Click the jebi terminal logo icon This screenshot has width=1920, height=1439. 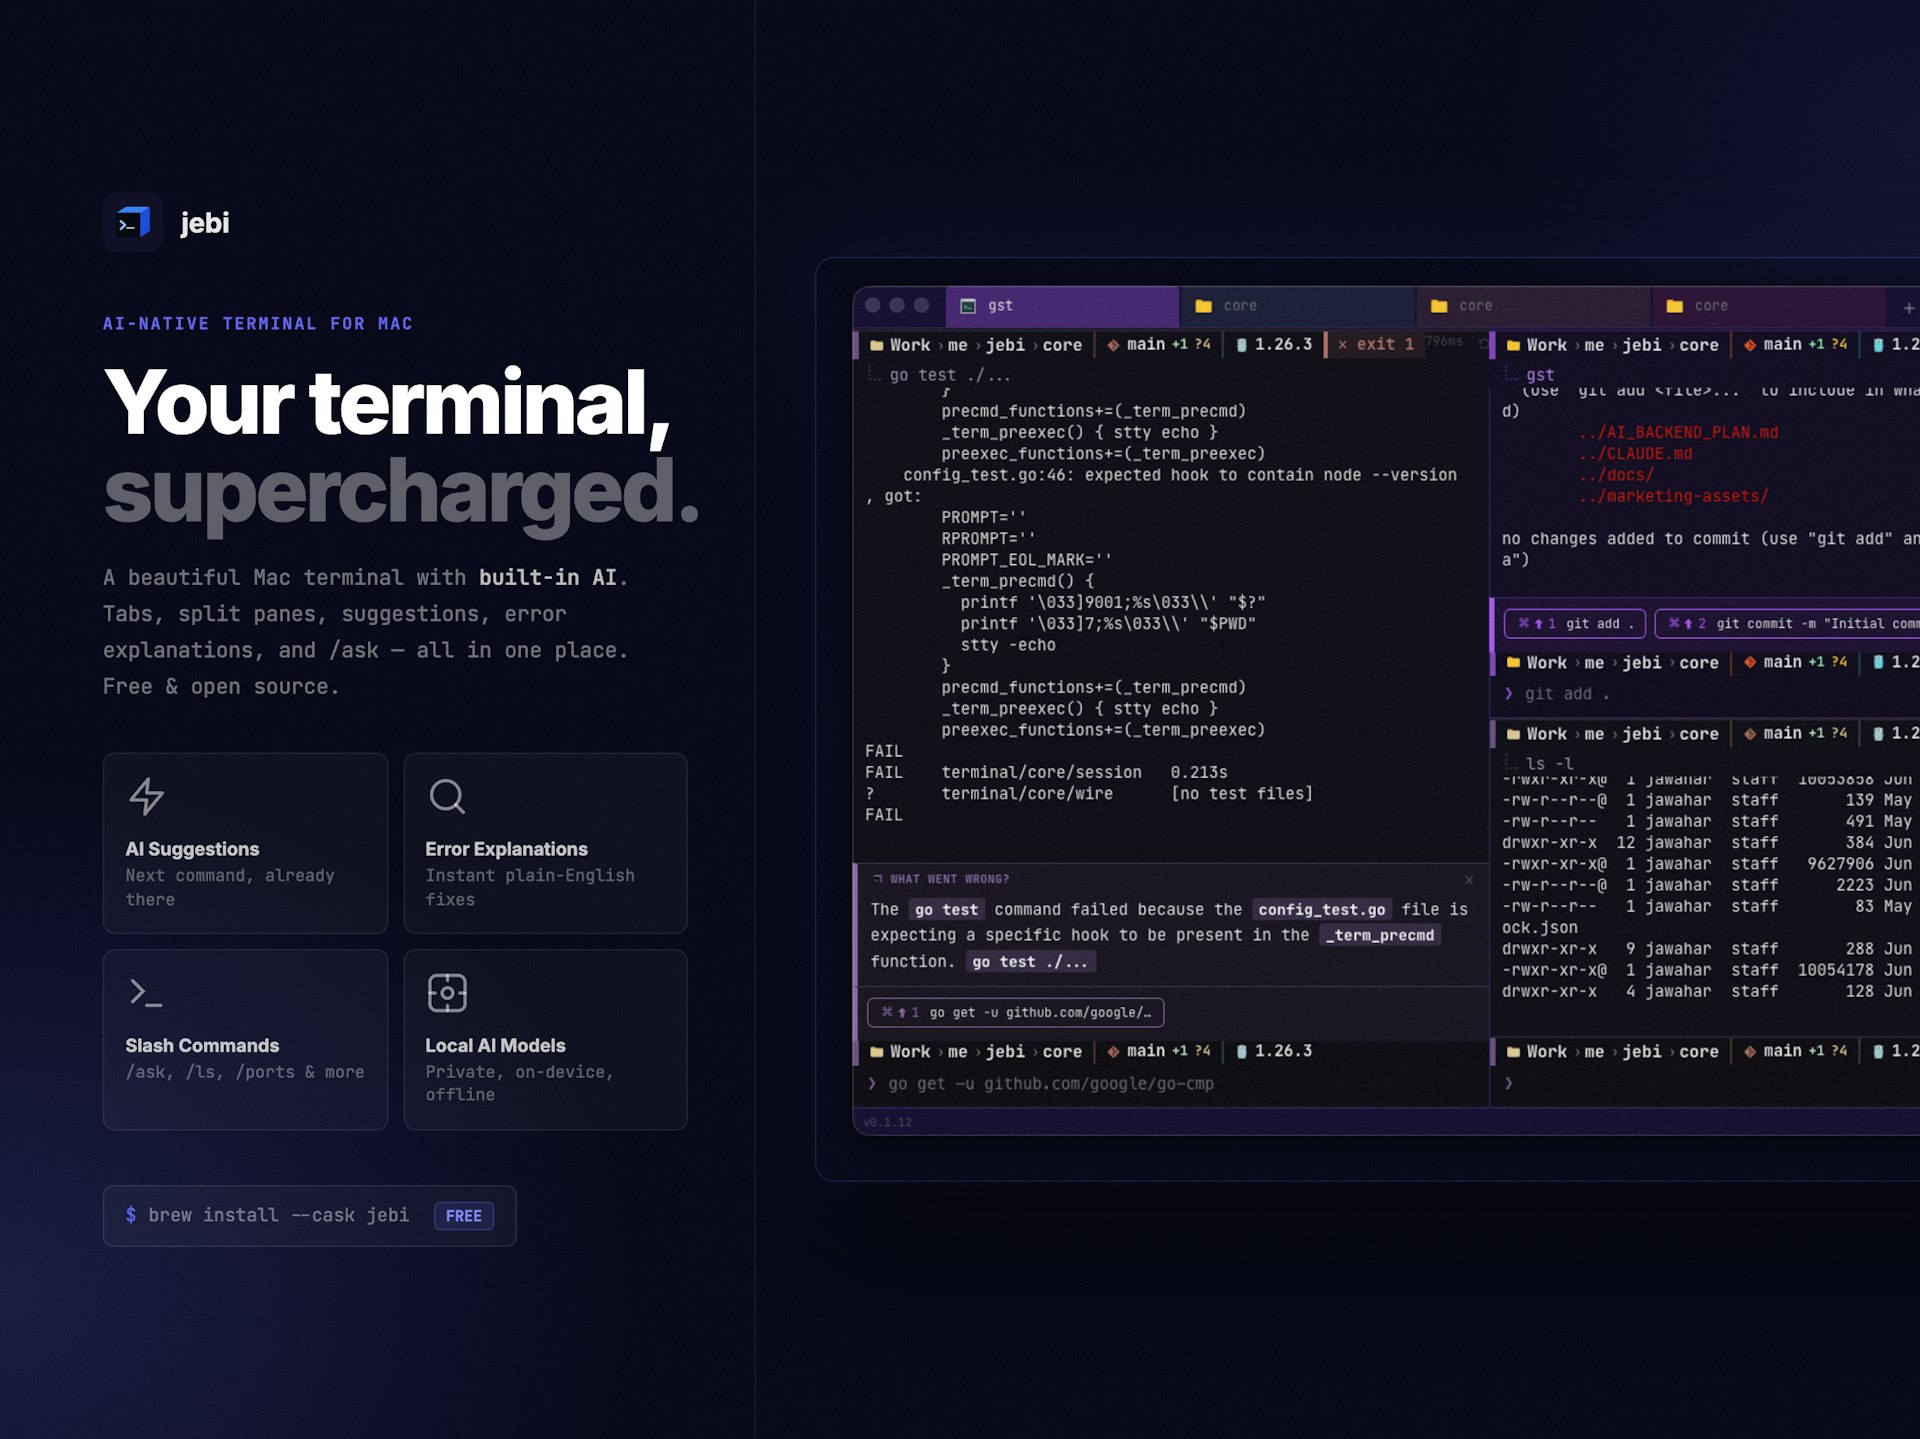tap(133, 222)
